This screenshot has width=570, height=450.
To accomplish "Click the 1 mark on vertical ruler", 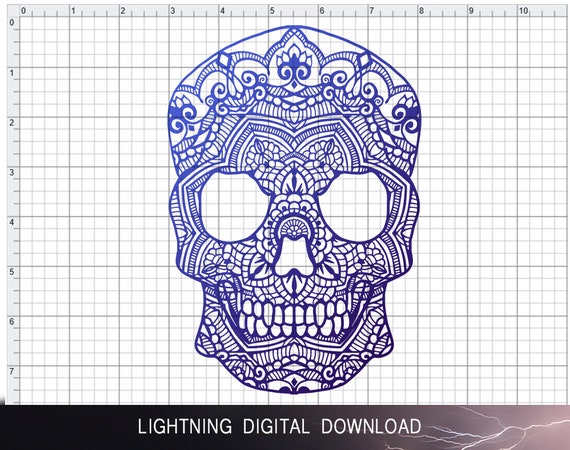I will tap(12, 73).
